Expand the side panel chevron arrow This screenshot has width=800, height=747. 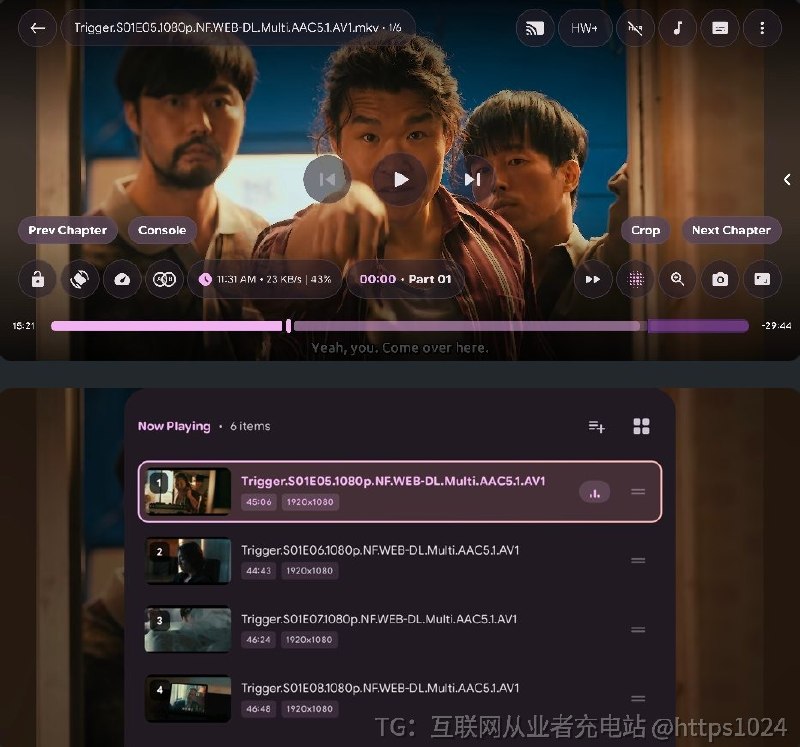[x=787, y=179]
